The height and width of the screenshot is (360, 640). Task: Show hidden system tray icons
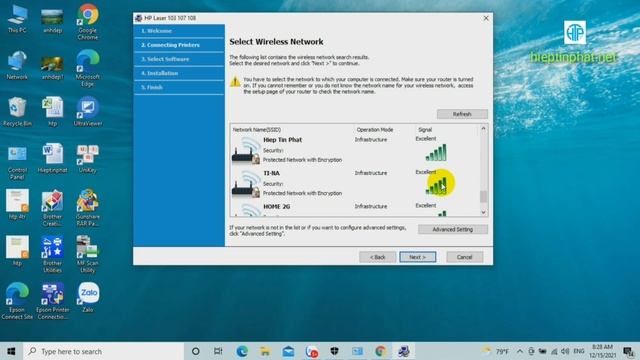point(520,351)
